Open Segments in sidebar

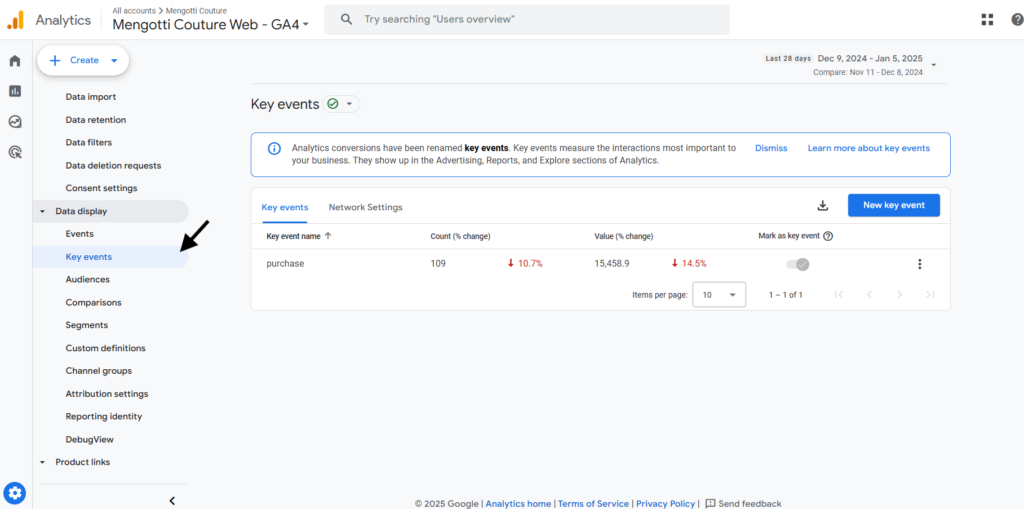click(x=87, y=325)
